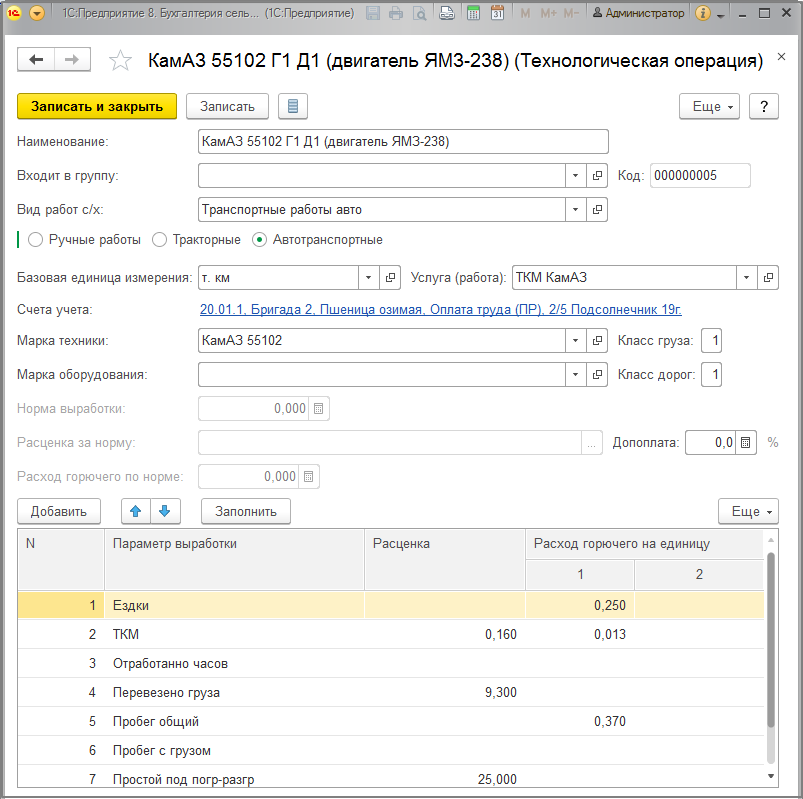
Task: Expand the Марка оборудования dropdown arrow
Action: tap(576, 374)
